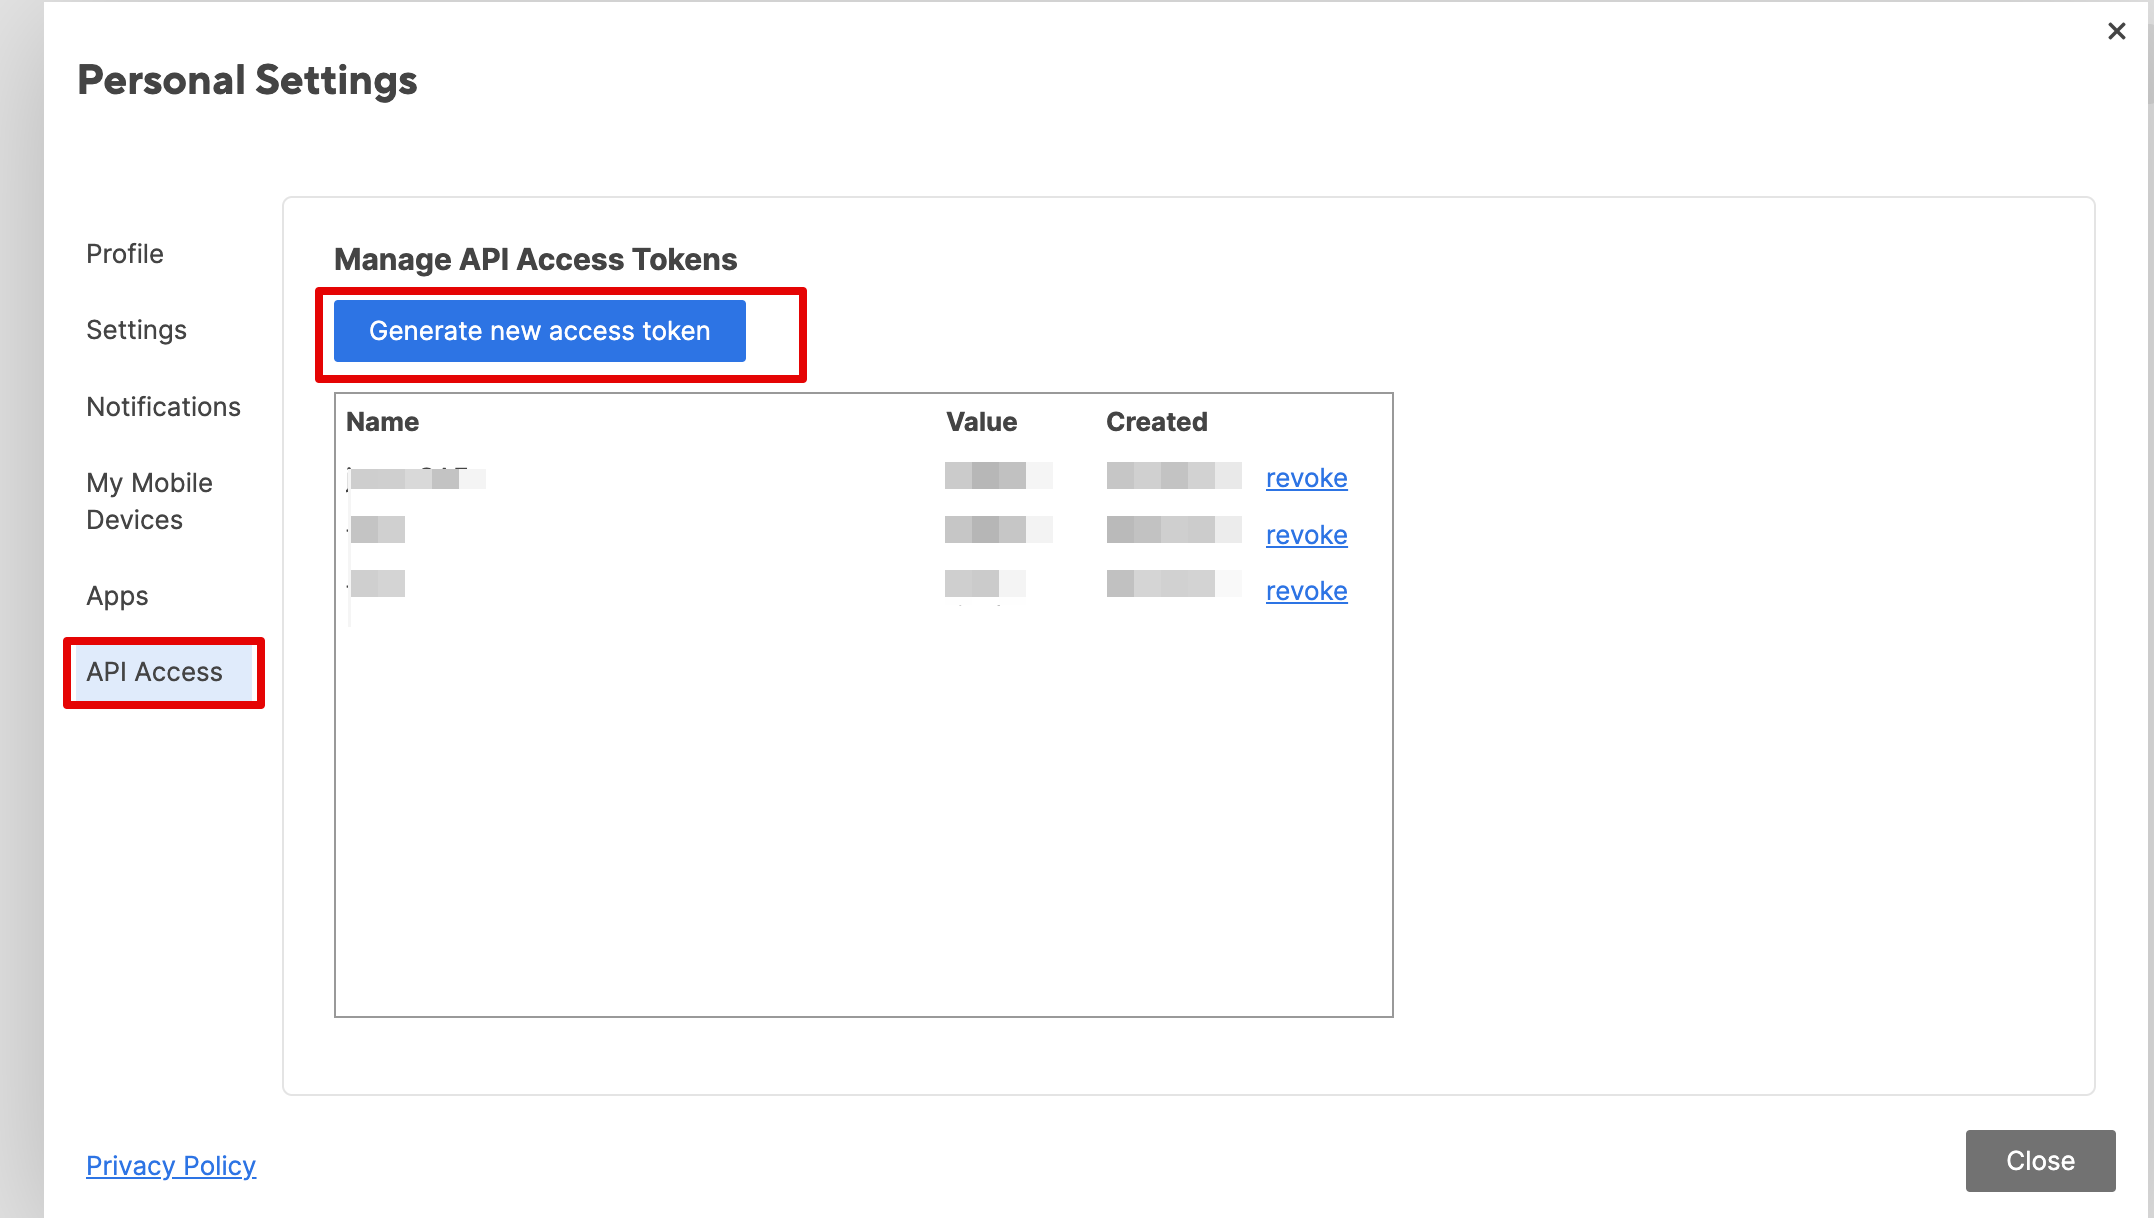
Task: Revoke the third access token
Action: tap(1306, 591)
